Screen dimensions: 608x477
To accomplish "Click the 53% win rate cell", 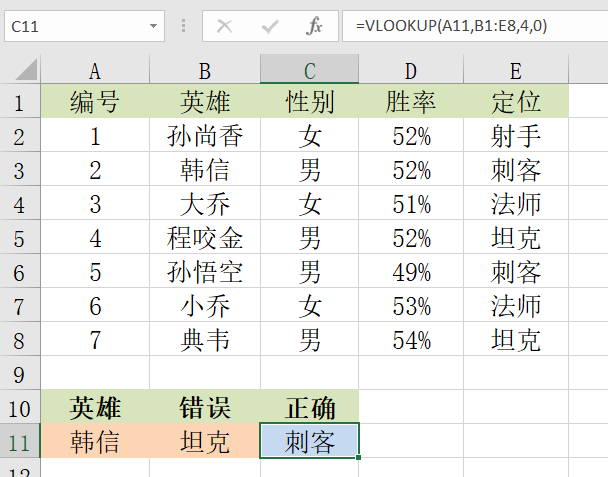I will pyautogui.click(x=411, y=305).
